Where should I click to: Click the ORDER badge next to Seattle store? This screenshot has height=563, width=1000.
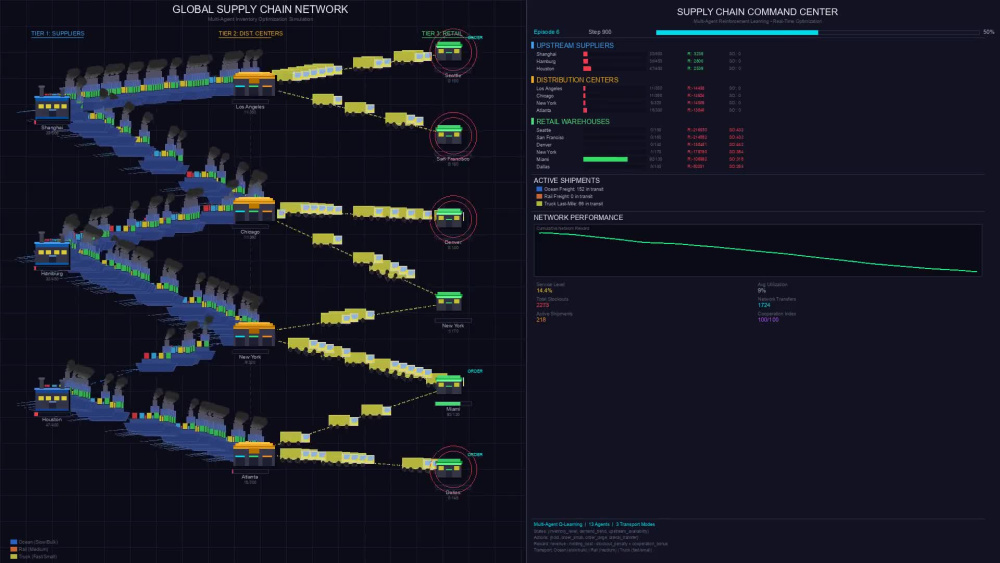[475, 38]
